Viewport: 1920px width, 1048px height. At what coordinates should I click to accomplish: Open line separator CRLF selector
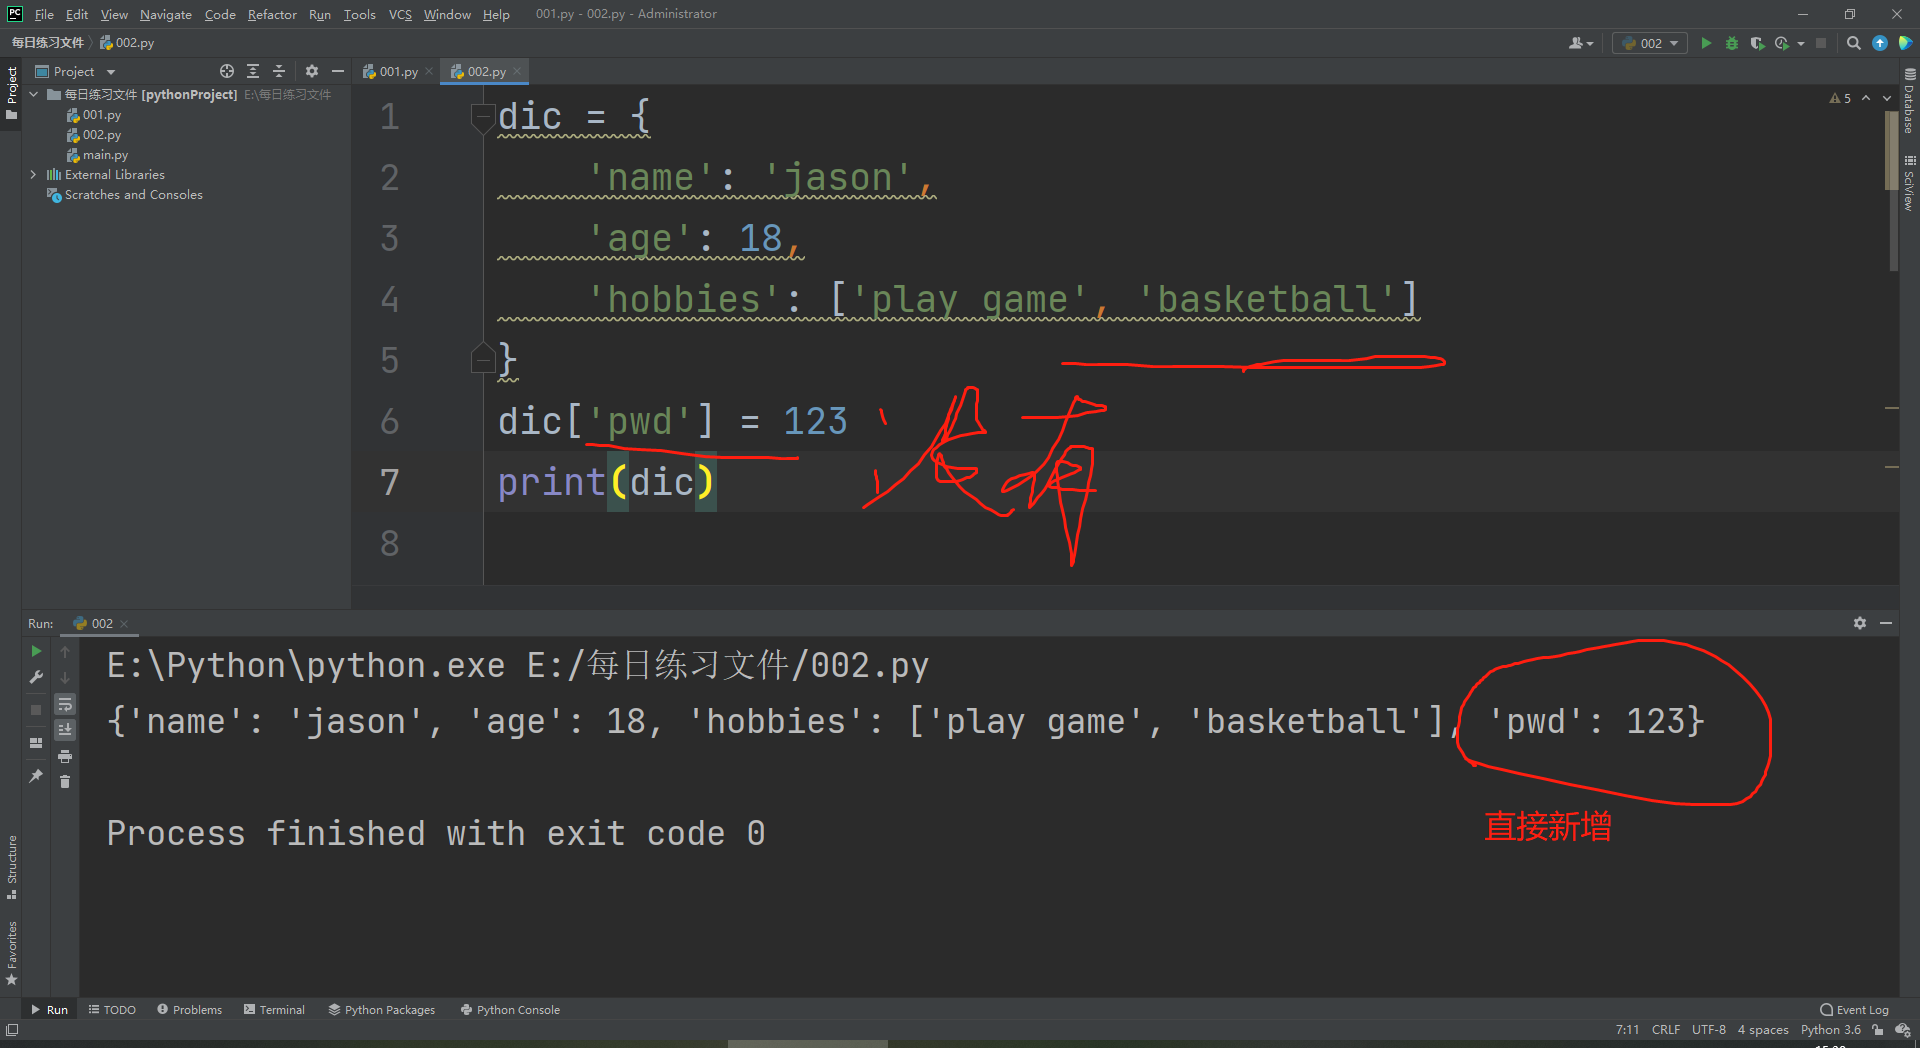point(1666,1030)
